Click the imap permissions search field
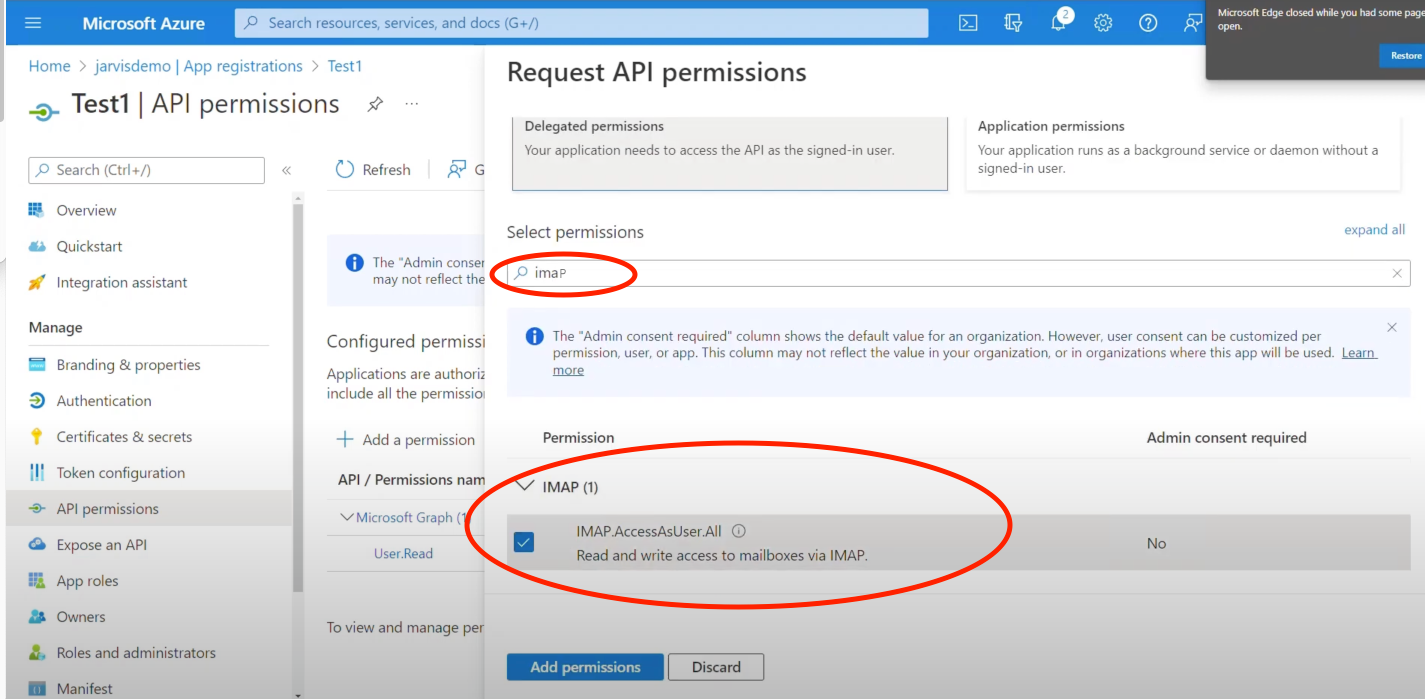 click(958, 273)
